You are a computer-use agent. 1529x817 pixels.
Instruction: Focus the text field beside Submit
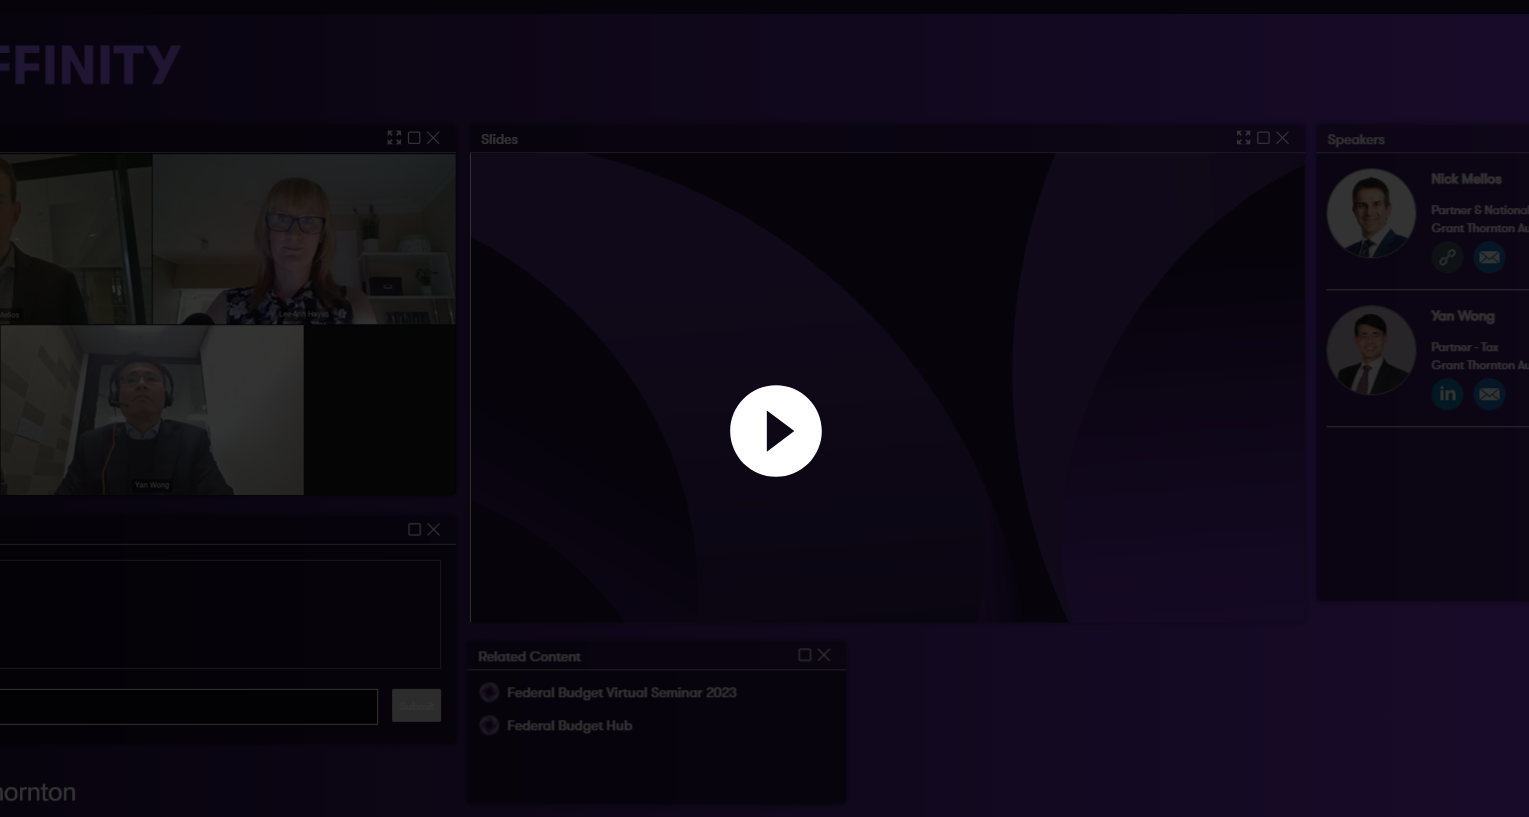coord(188,706)
